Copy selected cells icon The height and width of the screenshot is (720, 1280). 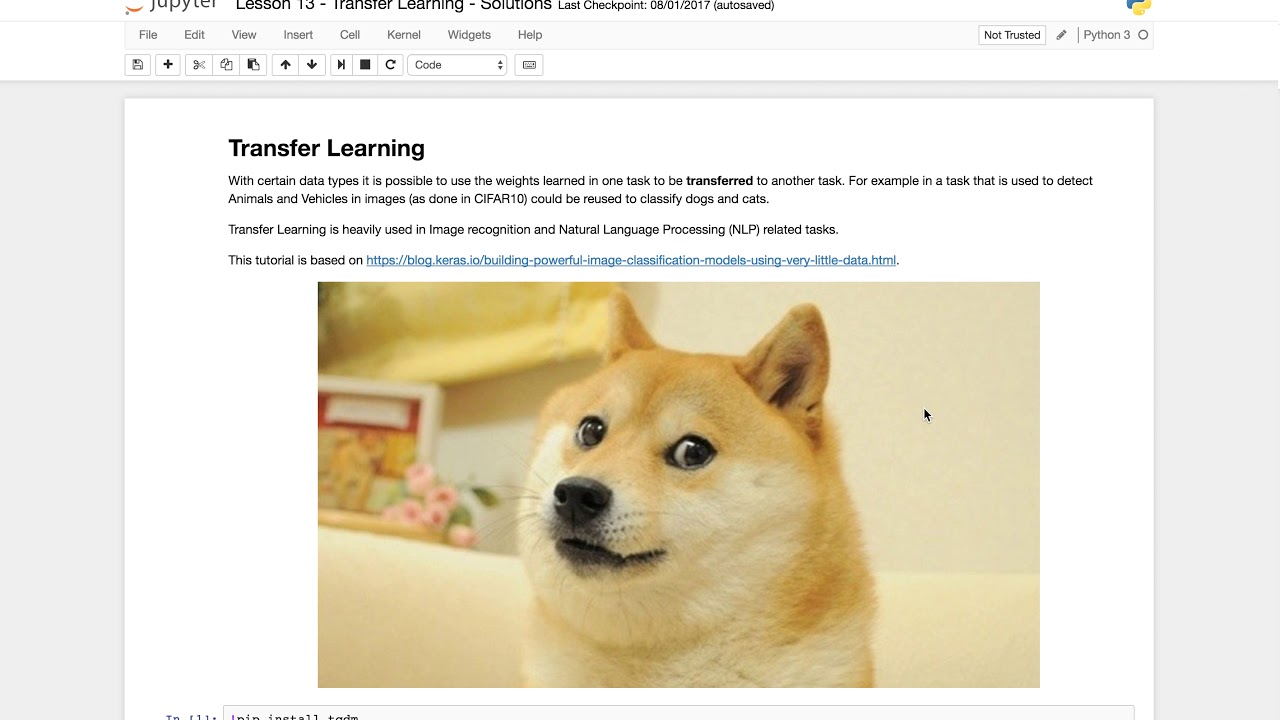[226, 65]
